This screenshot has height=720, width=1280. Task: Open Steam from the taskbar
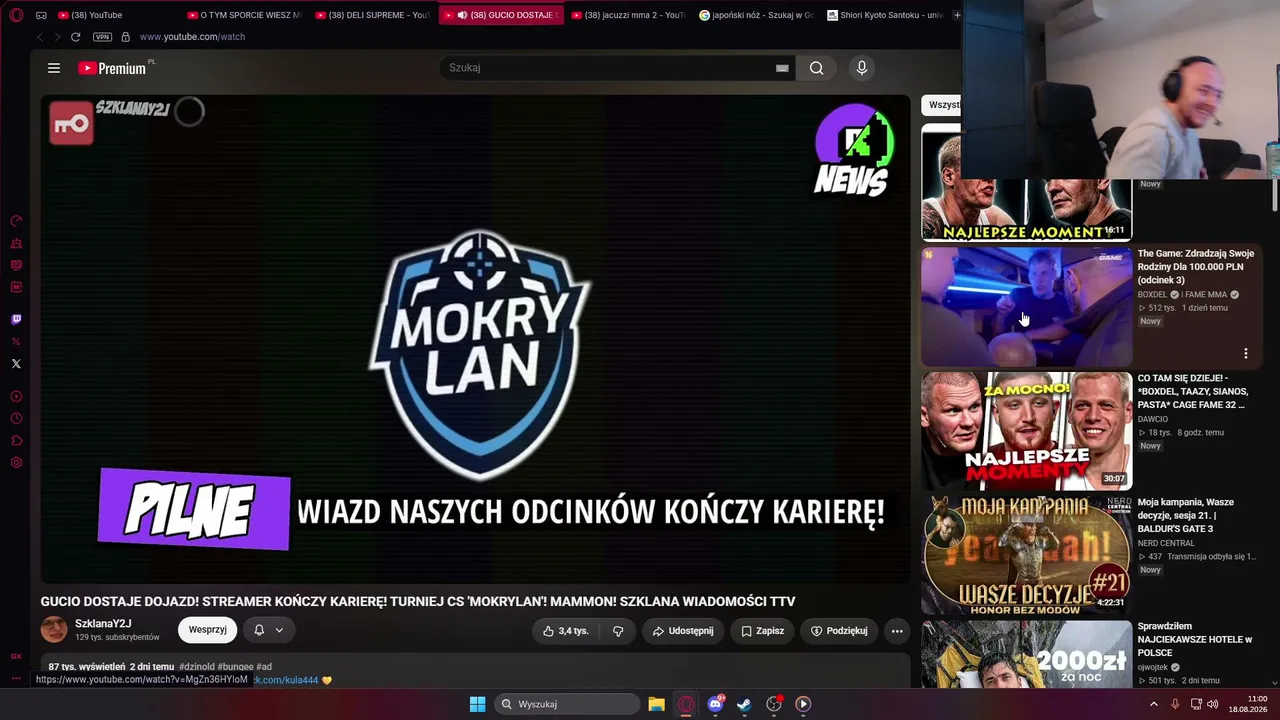click(x=744, y=704)
